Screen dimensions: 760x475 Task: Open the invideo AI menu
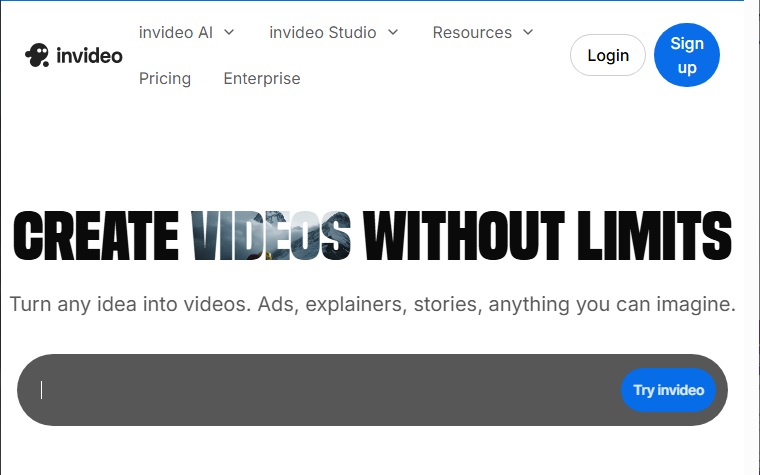pyautogui.click(x=175, y=32)
